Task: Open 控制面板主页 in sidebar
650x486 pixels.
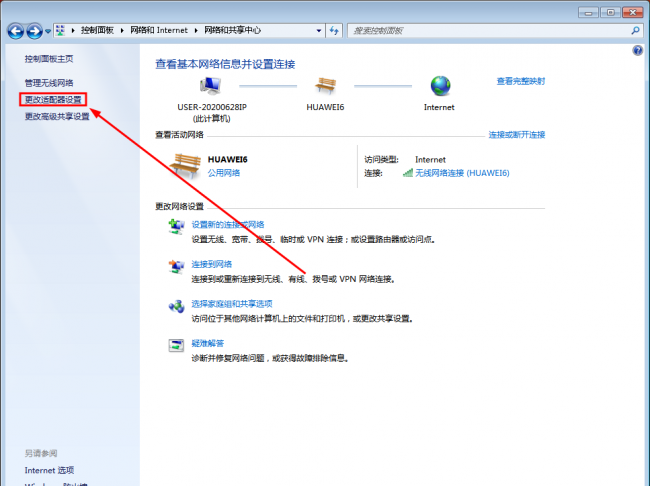Action: tap(49, 59)
